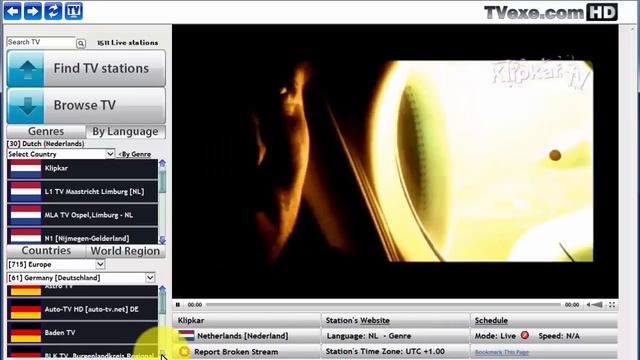This screenshot has width=640, height=360.
Task: Reload the page with the refresh icon
Action: tap(53, 11)
